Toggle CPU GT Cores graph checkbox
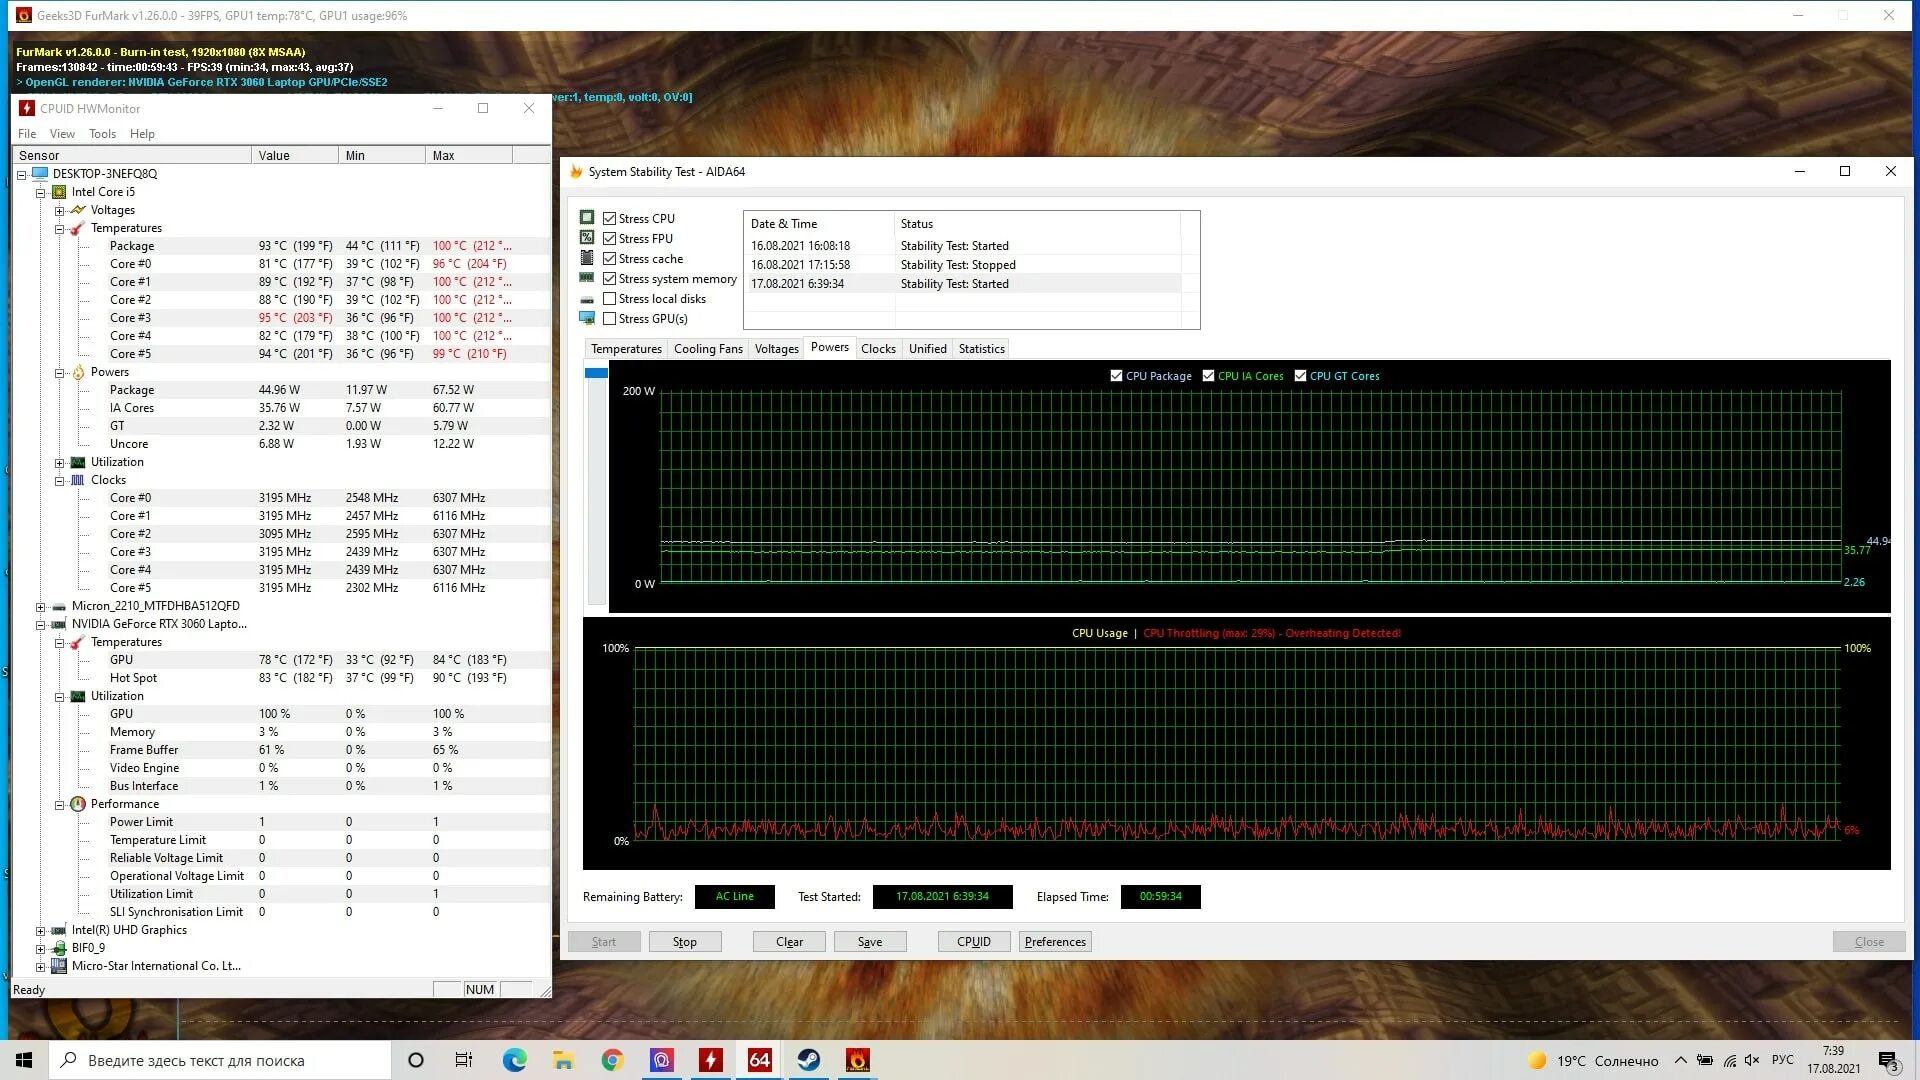 1300,376
